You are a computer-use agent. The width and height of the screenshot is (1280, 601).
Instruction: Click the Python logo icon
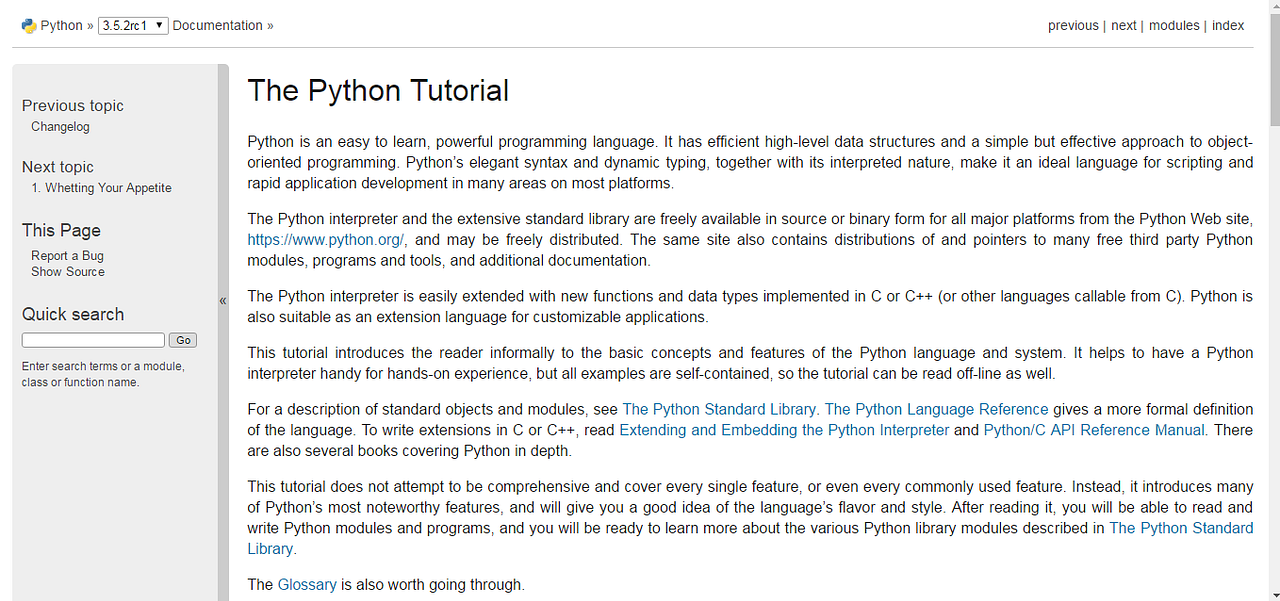pos(29,25)
